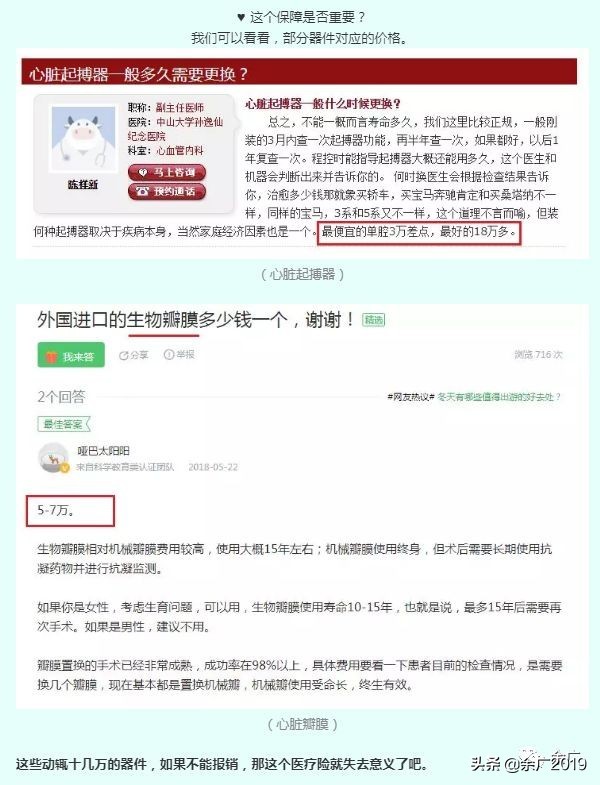Click the 马上咨询 consult button
Screen dimensions: 600x785
click(167, 172)
